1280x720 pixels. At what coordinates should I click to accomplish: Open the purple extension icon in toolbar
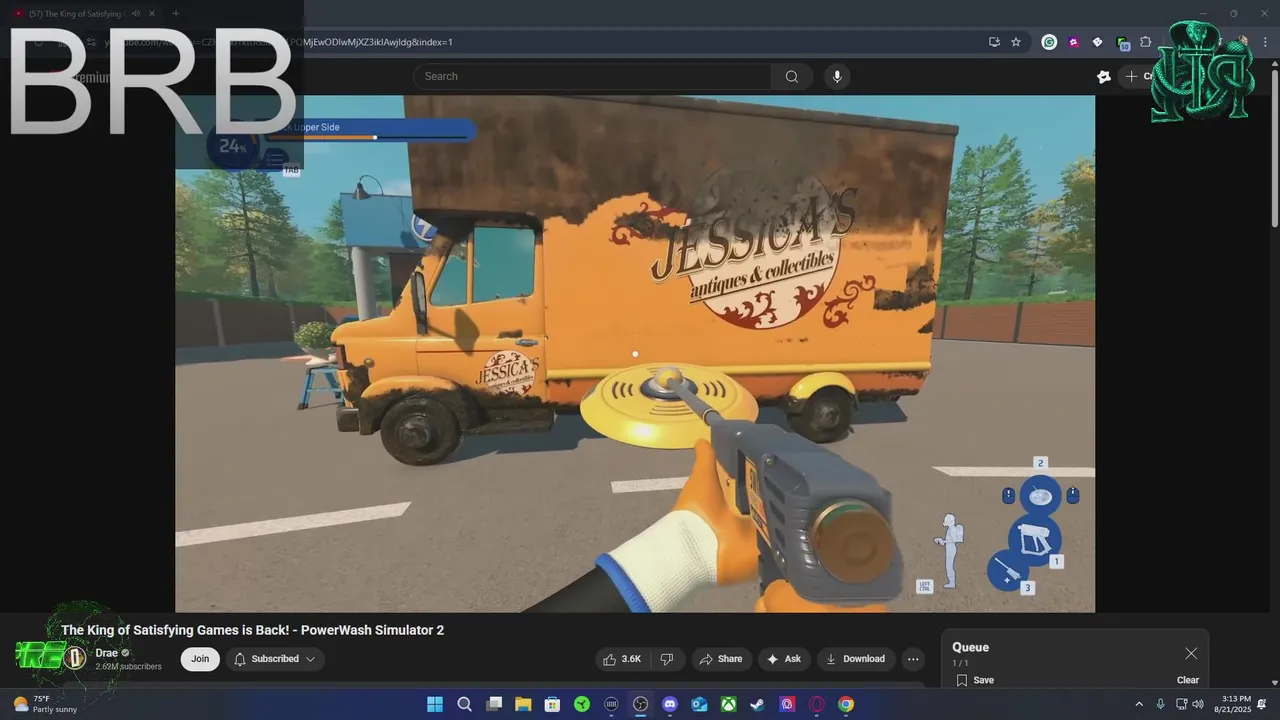(x=1073, y=42)
